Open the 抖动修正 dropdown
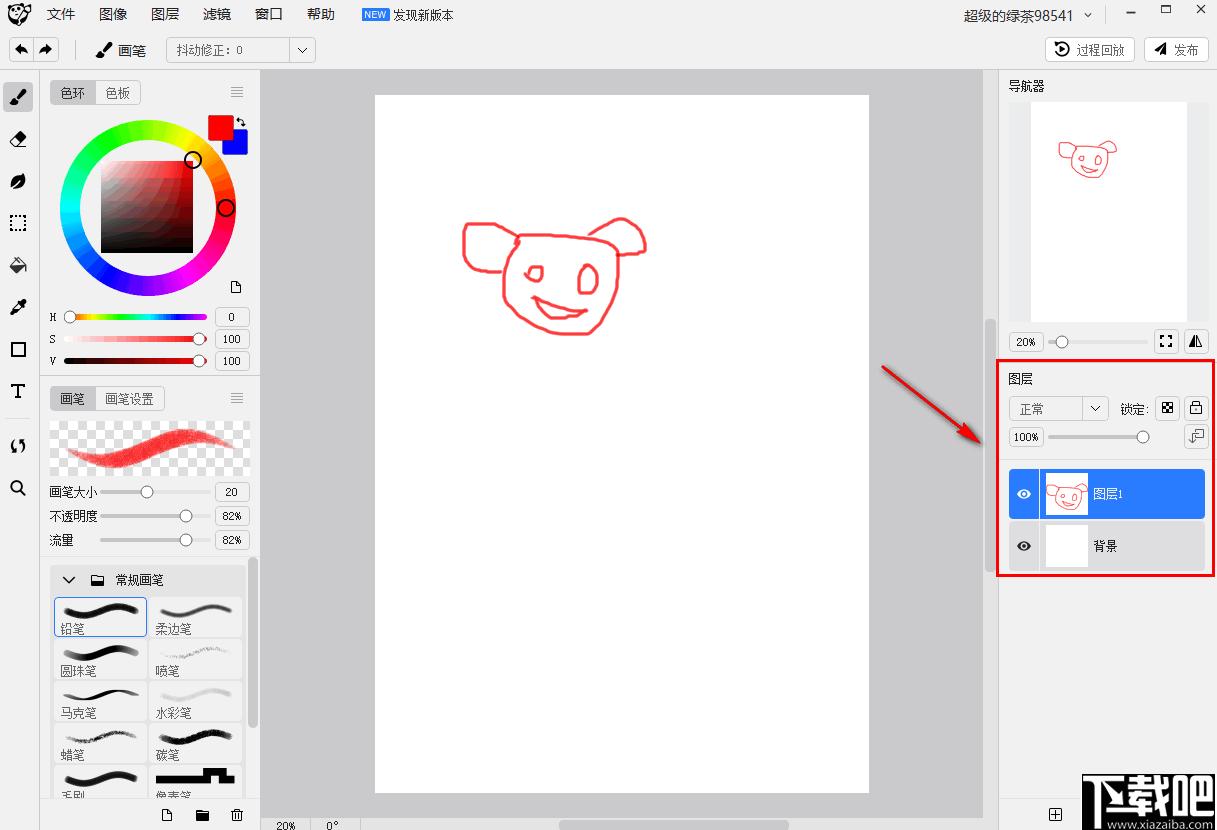 tap(303, 50)
